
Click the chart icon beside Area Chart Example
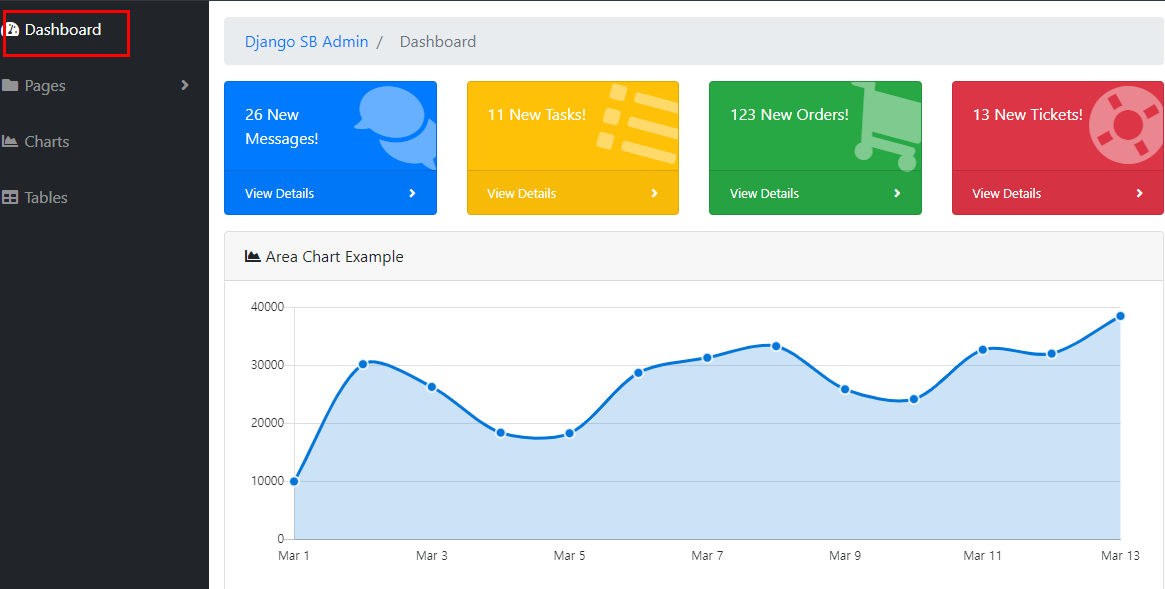coord(253,256)
